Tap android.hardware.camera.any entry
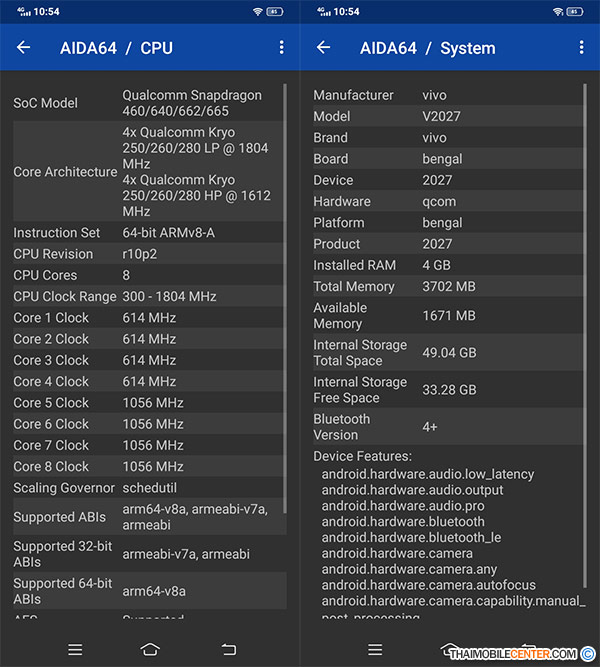The width and height of the screenshot is (600, 667). (409, 569)
